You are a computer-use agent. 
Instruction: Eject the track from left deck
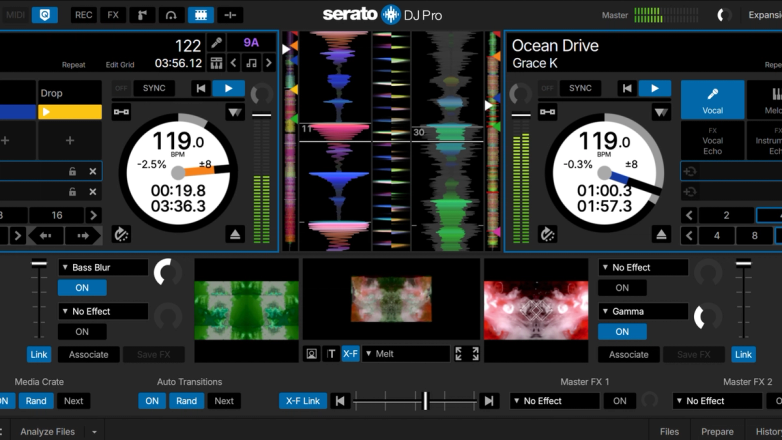235,234
